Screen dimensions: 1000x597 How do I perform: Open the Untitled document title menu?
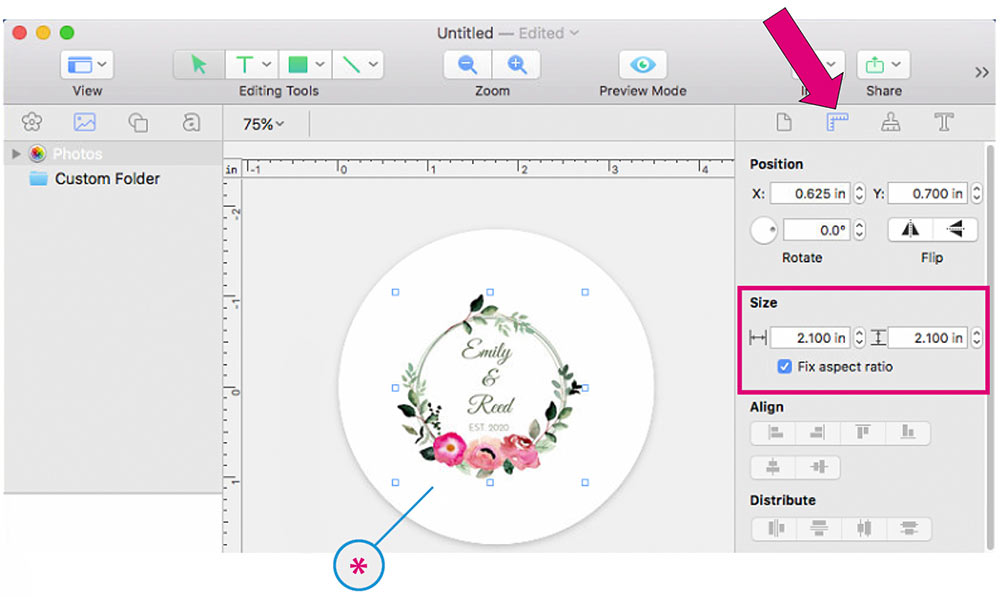coord(508,33)
